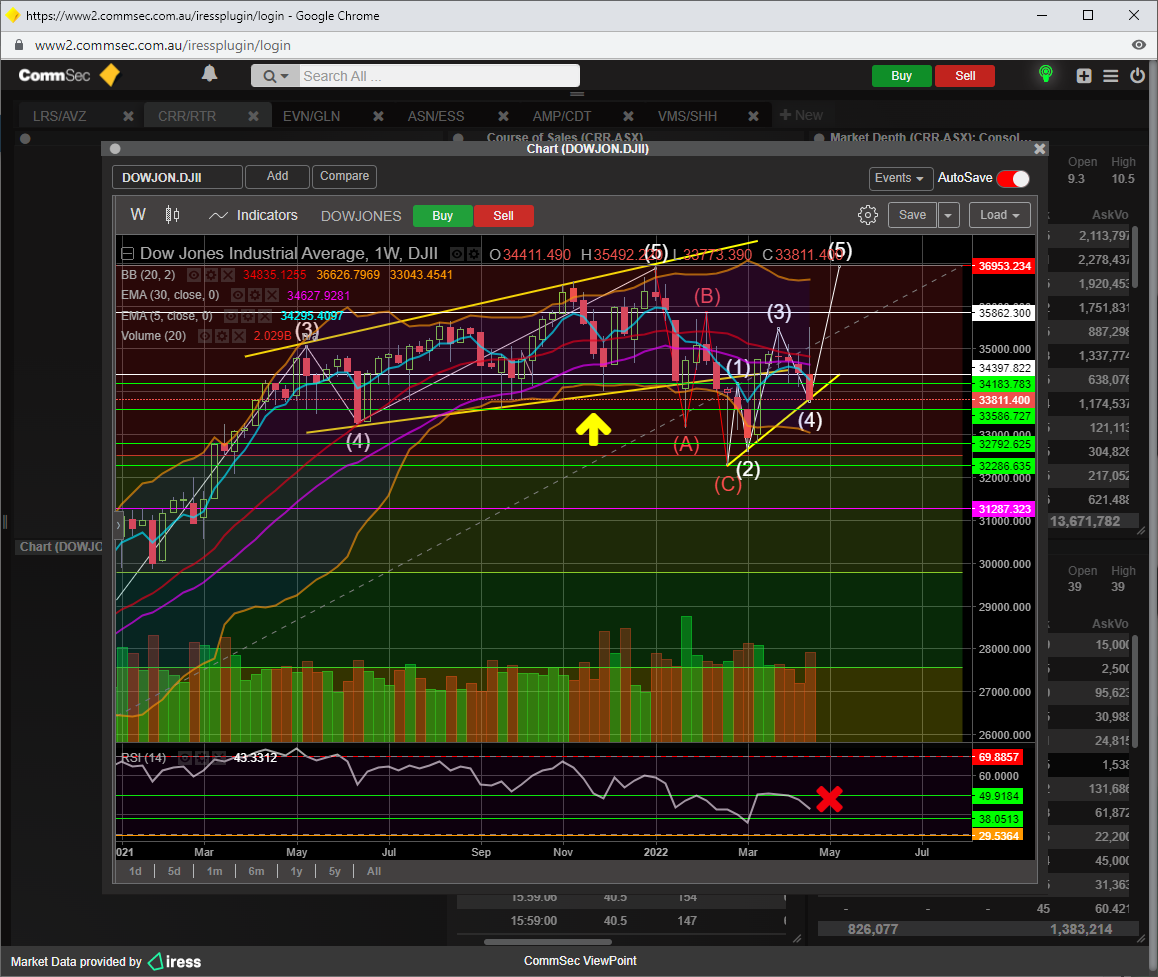Screen dimensions: 1158x977
Task: Switch to the EVN/GLN tab
Action: 312,116
